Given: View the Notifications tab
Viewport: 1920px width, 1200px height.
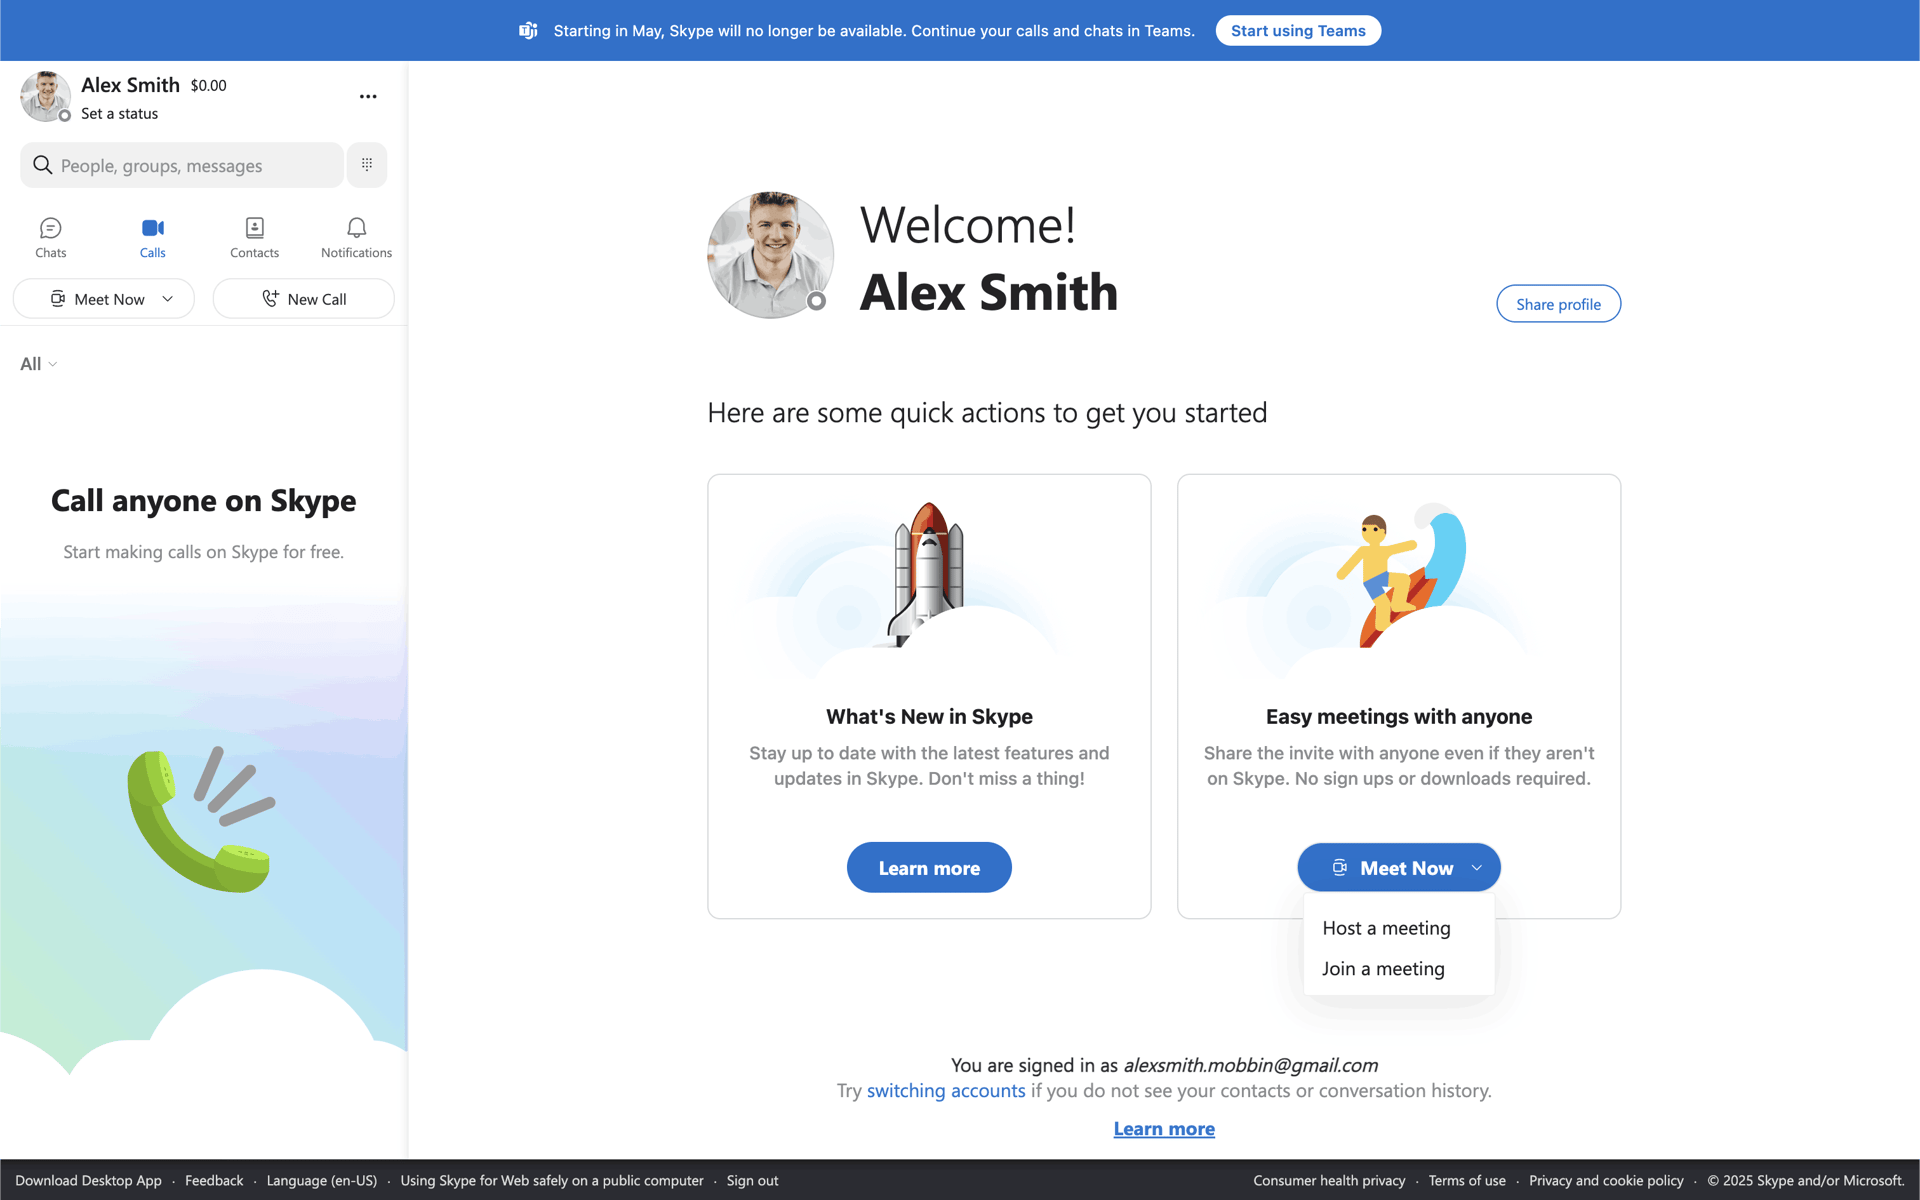Looking at the screenshot, I should [356, 238].
